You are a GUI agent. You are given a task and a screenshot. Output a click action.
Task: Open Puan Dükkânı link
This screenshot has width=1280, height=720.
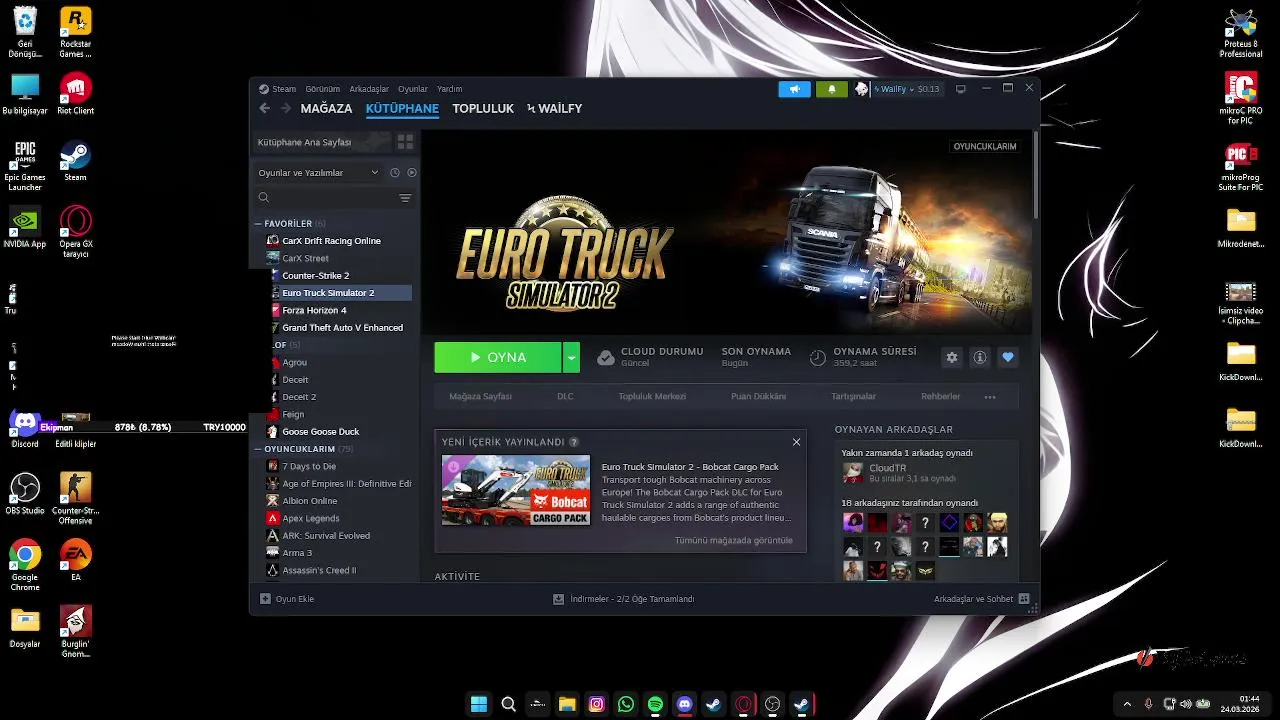click(x=758, y=397)
